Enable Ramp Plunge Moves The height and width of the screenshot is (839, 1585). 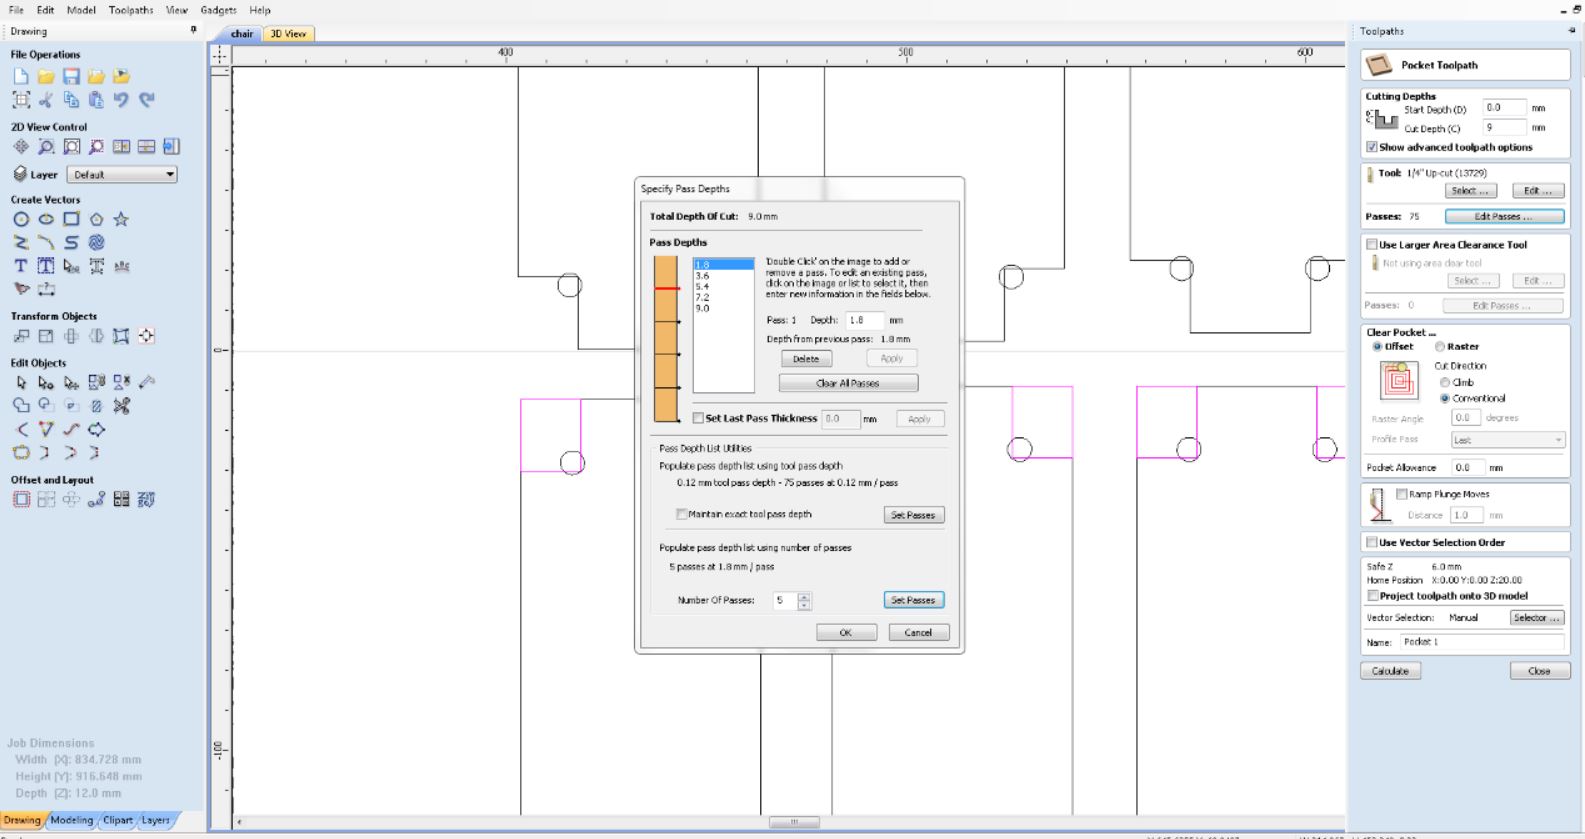[x=1401, y=494]
